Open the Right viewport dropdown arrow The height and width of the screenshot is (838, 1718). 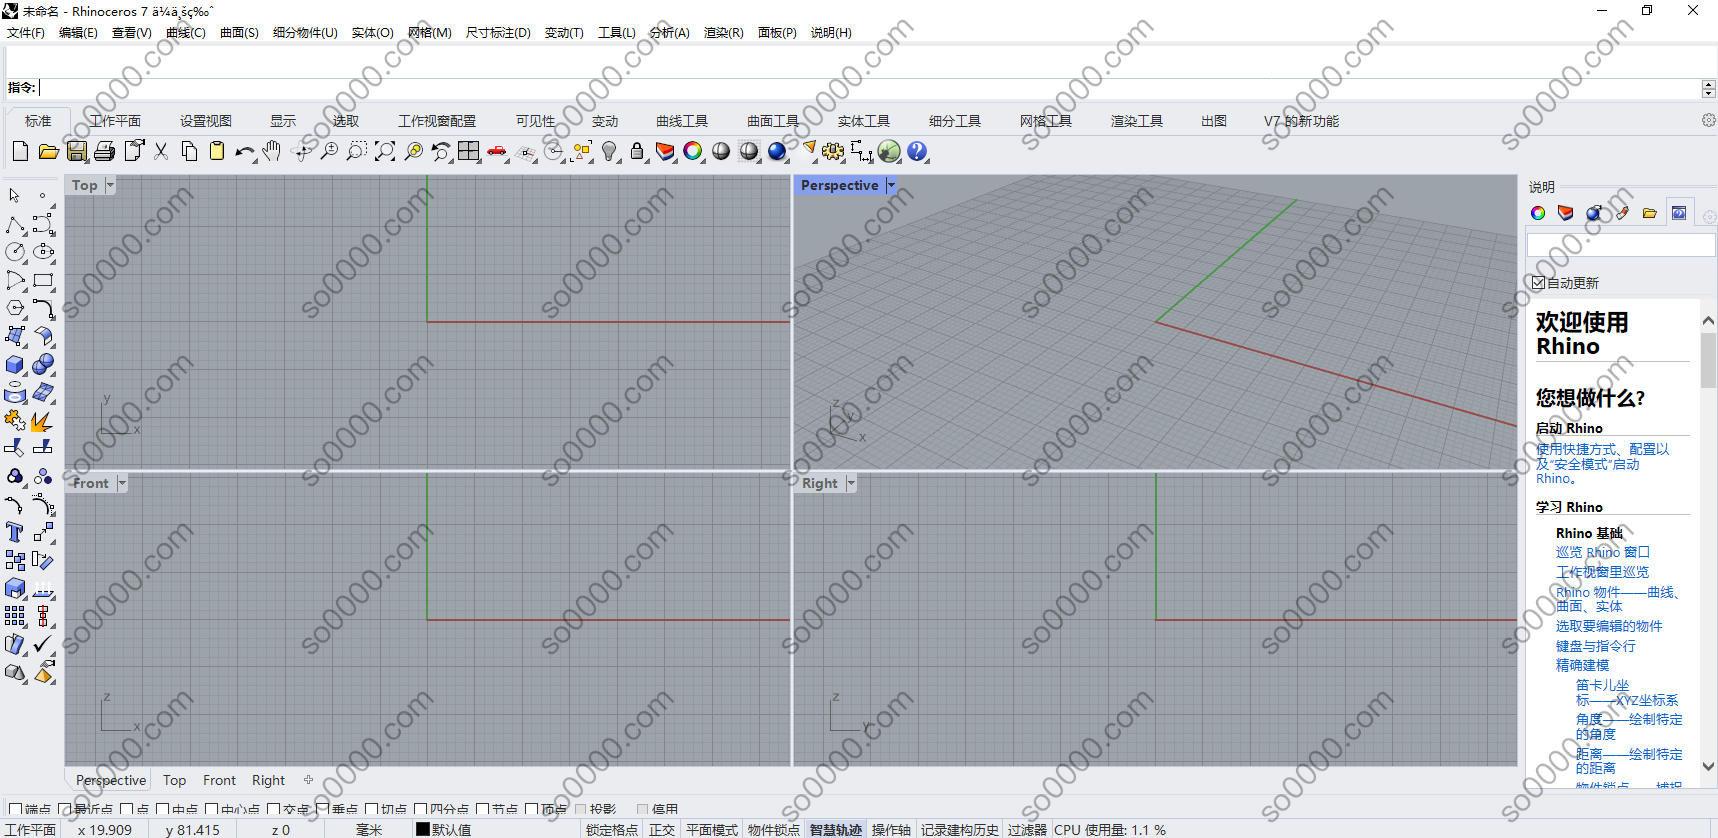click(x=851, y=483)
